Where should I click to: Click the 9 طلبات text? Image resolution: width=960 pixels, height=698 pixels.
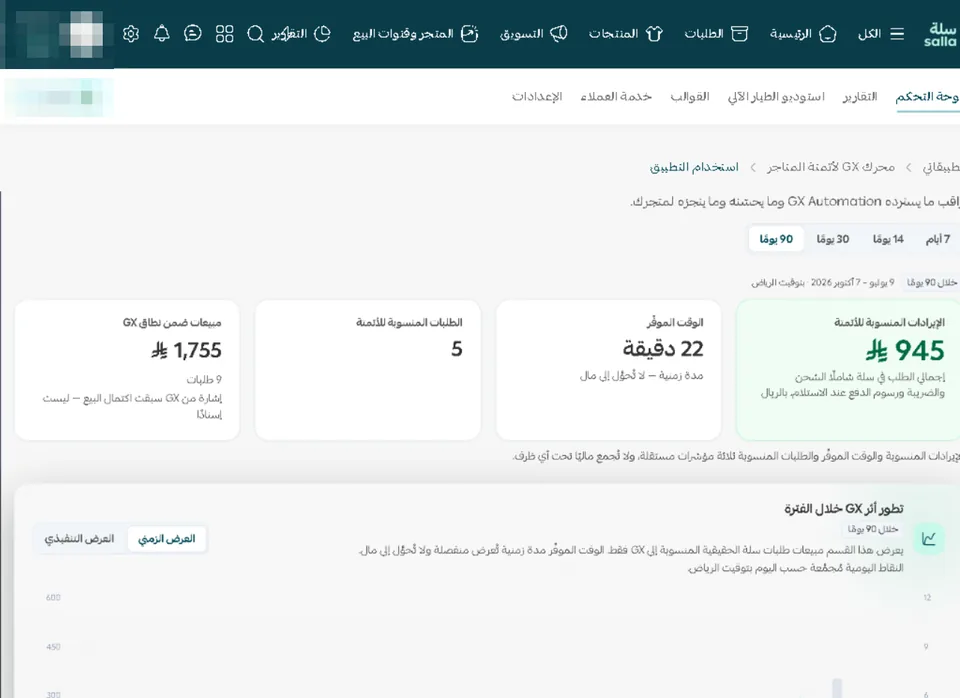(x=204, y=380)
